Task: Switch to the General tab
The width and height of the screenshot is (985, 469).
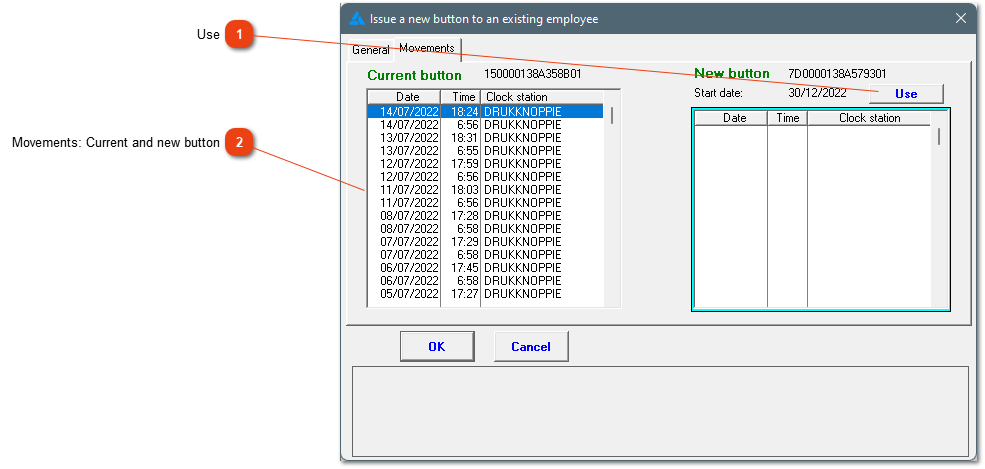Action: coord(371,50)
